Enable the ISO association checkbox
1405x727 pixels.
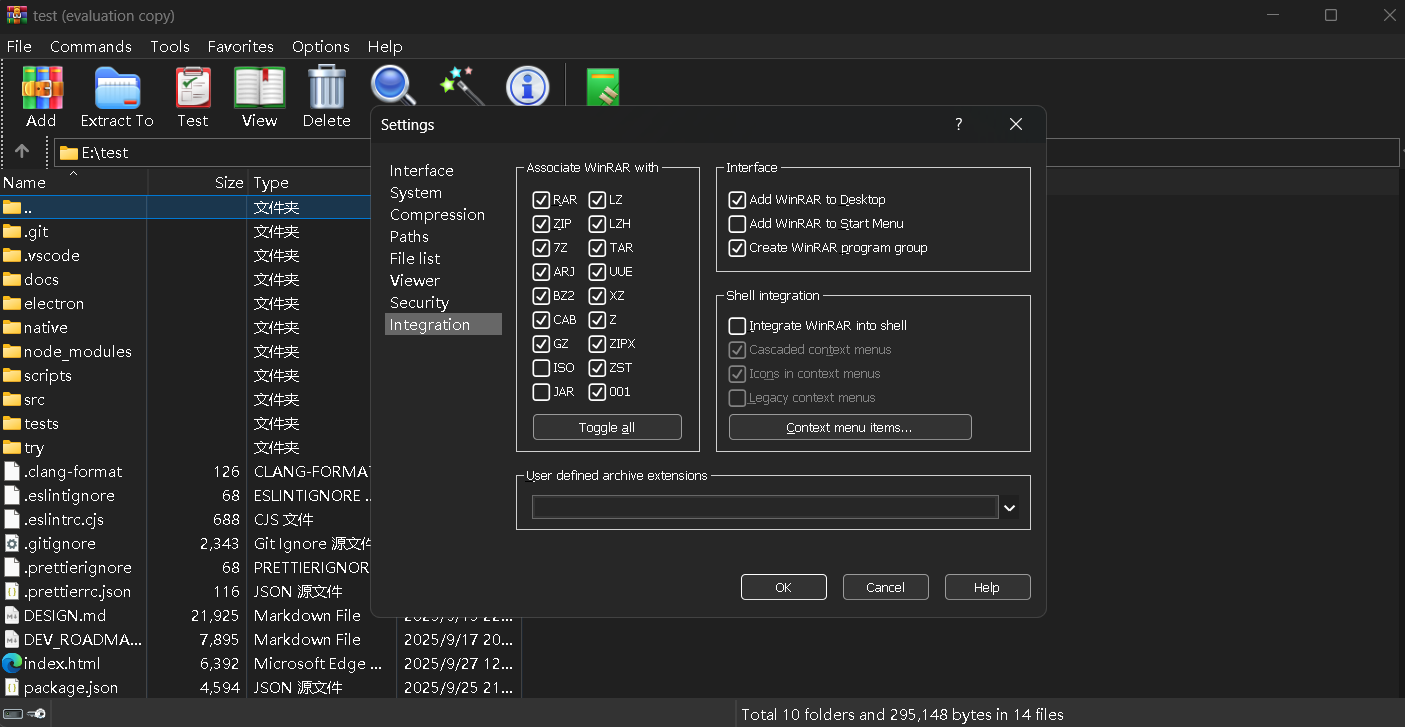coord(541,368)
